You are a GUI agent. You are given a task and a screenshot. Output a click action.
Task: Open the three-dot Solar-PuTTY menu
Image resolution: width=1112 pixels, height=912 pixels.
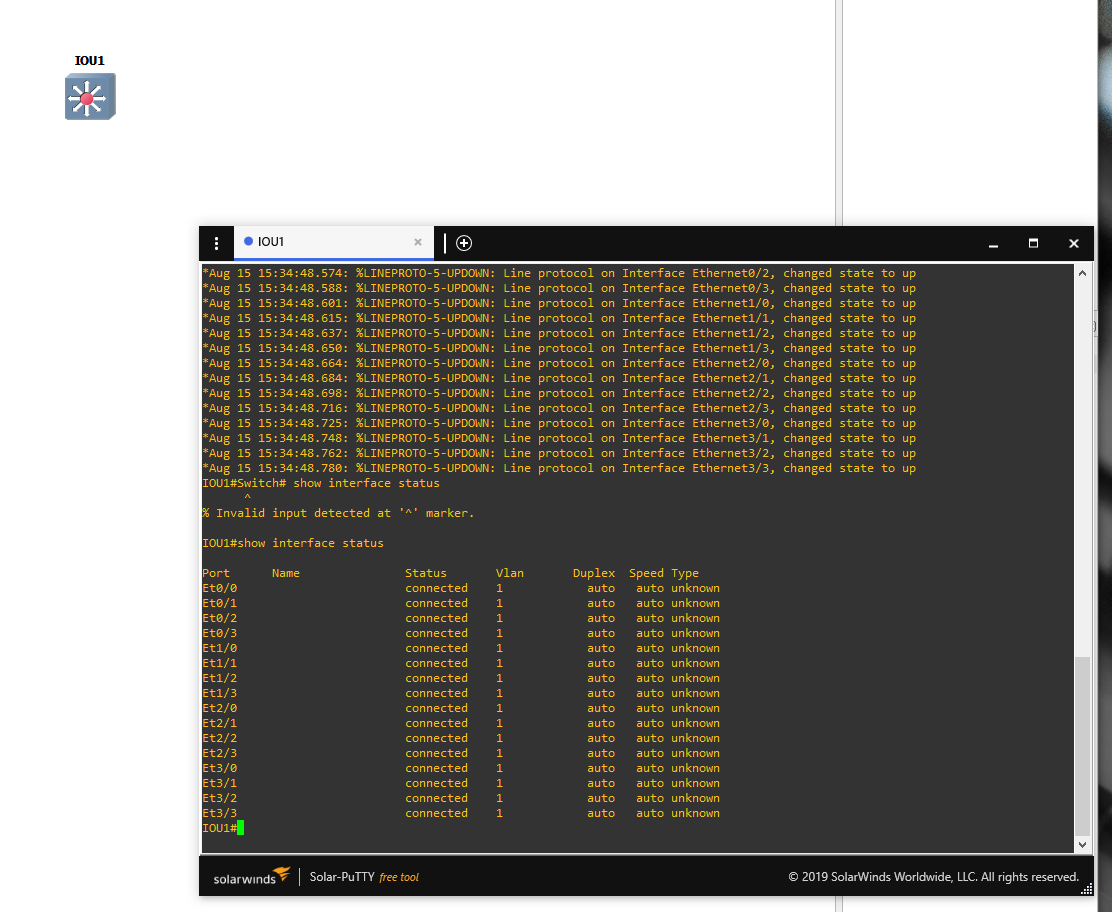coord(216,243)
